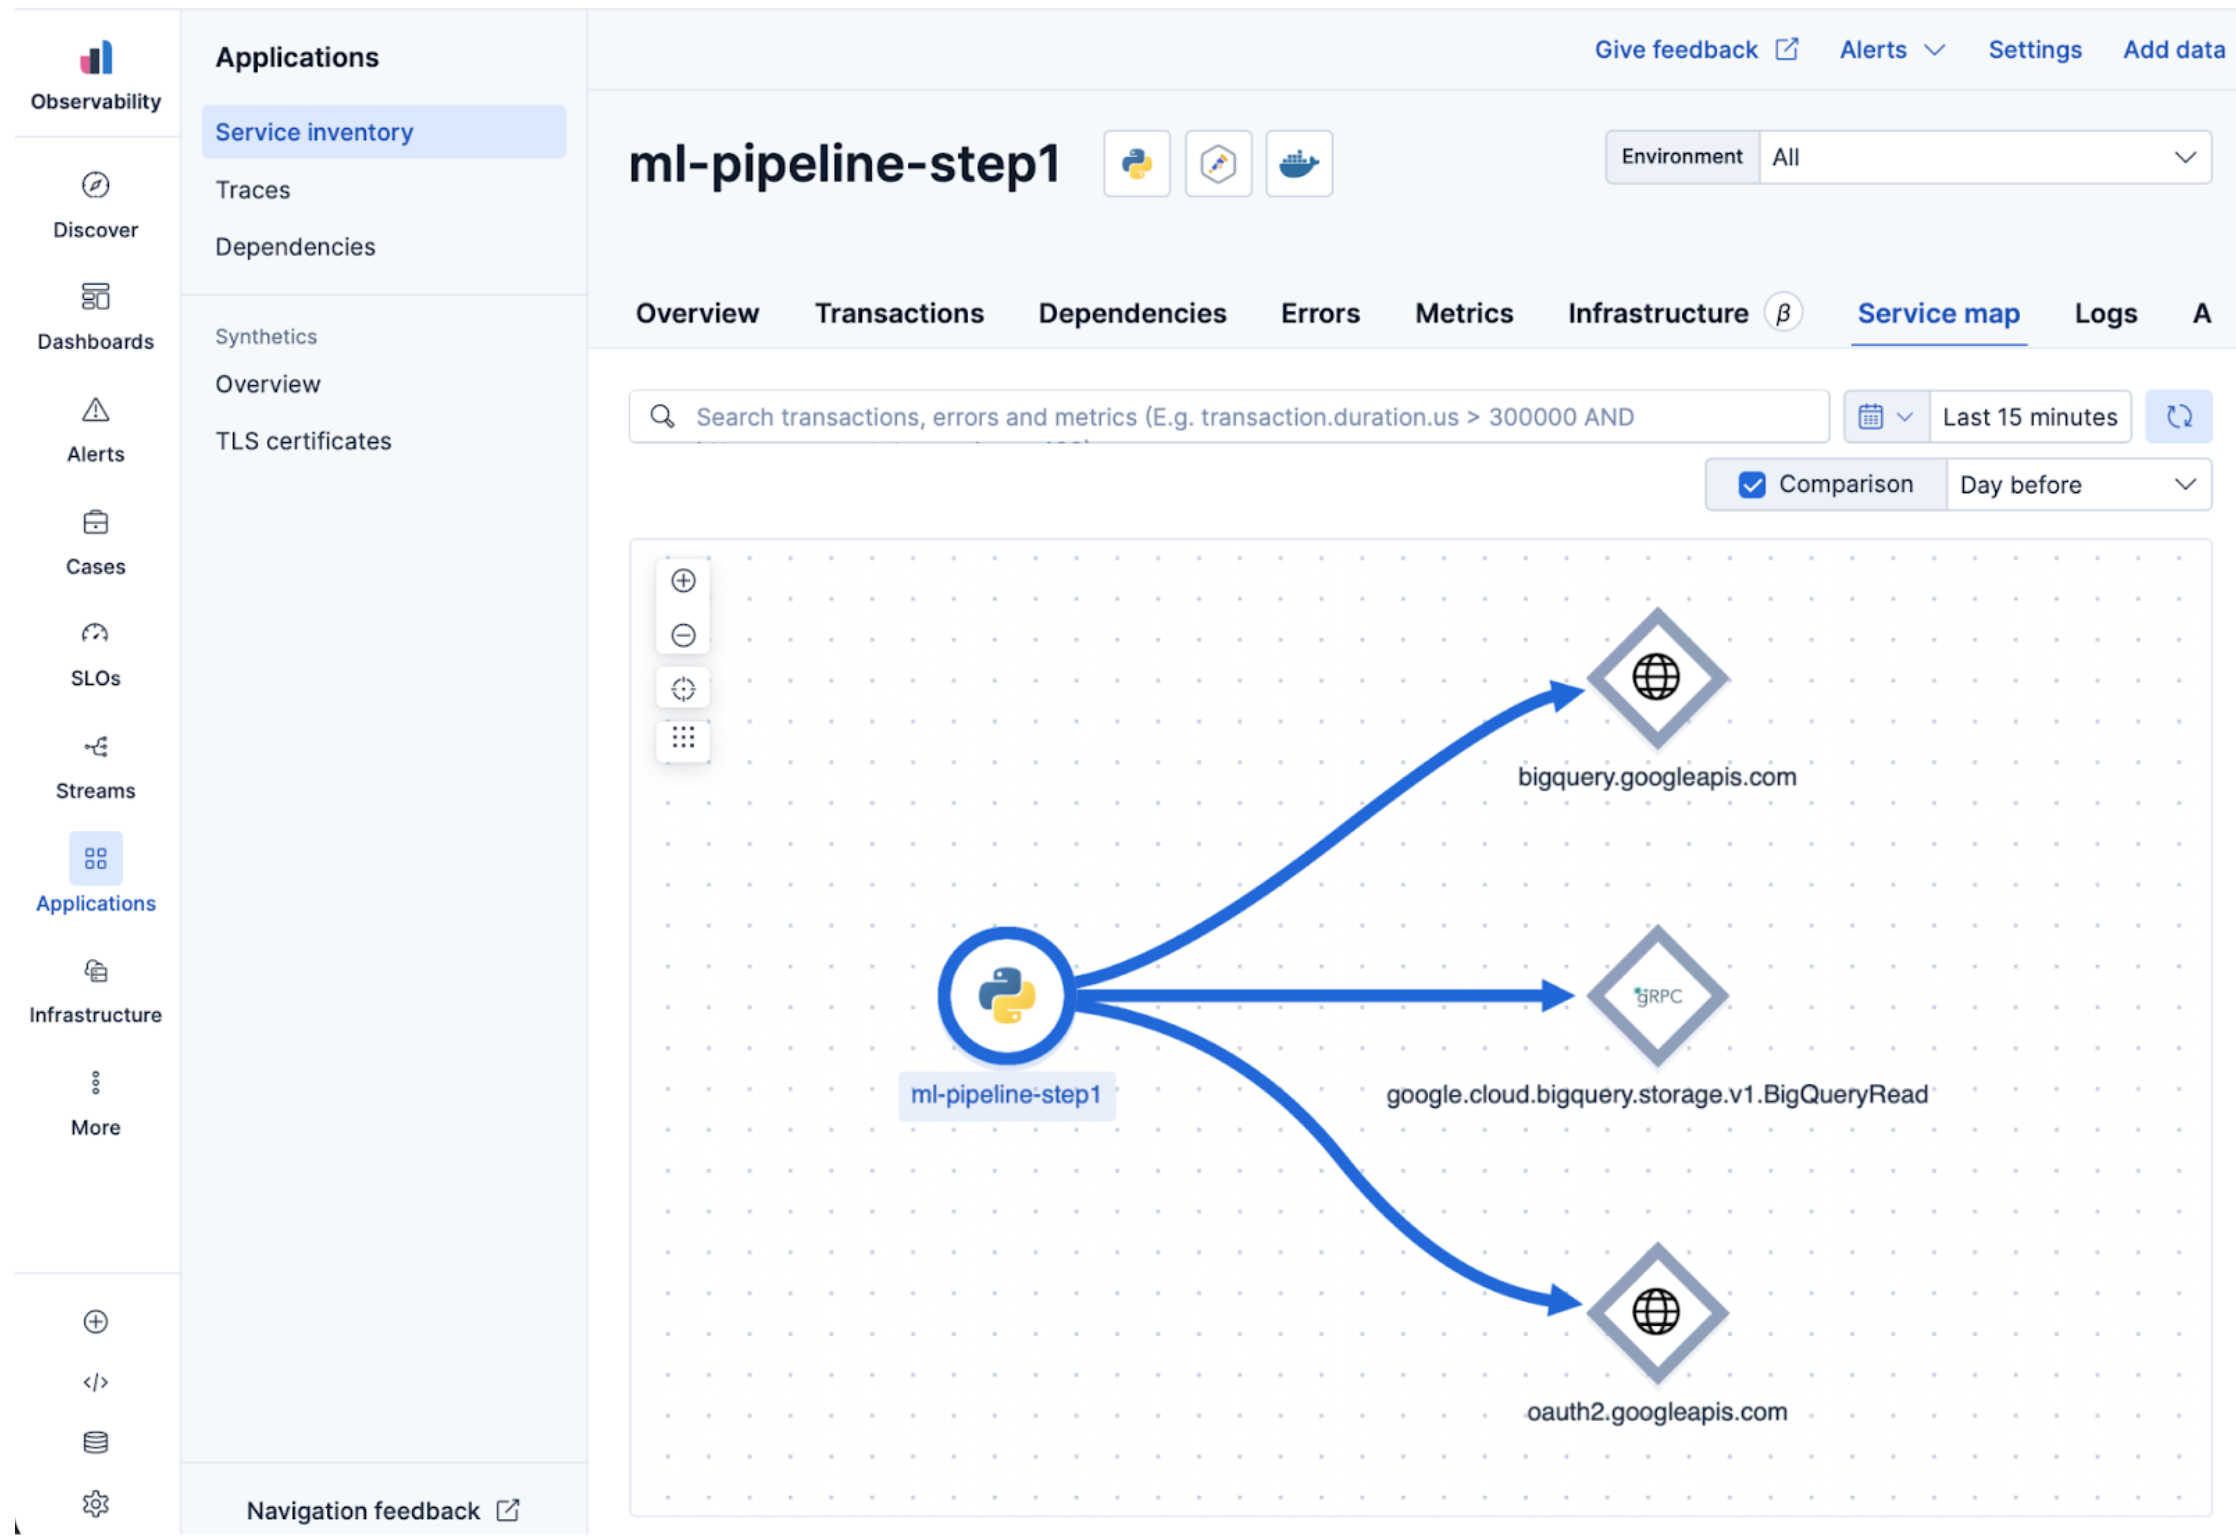Select Applications in sidebar
The height and width of the screenshot is (1540, 2236).
pyautogui.click(x=95, y=874)
